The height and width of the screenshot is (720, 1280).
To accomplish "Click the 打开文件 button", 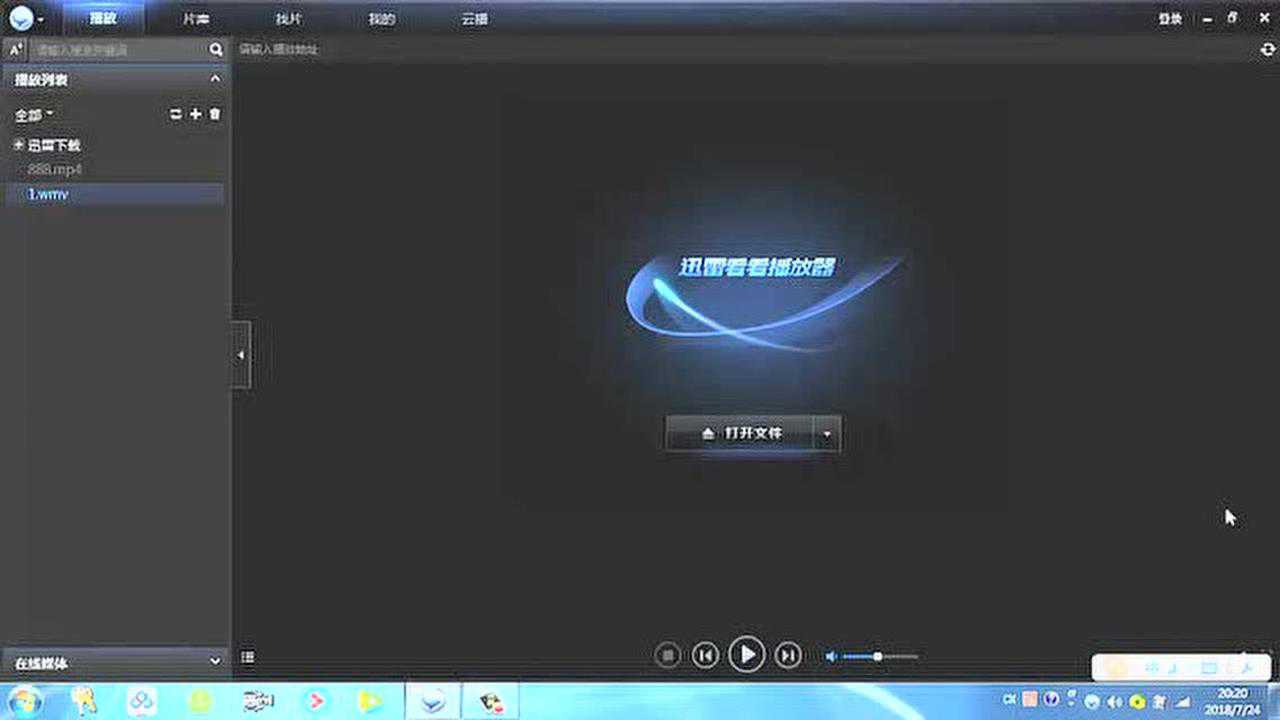I will point(741,434).
